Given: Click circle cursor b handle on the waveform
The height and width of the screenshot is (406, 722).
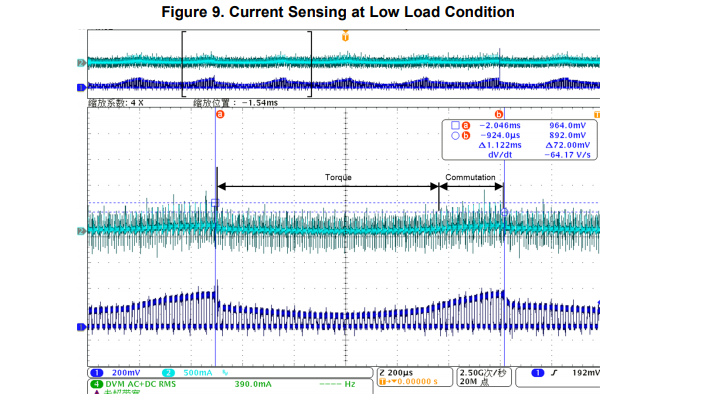Looking at the screenshot, I should coord(504,212).
